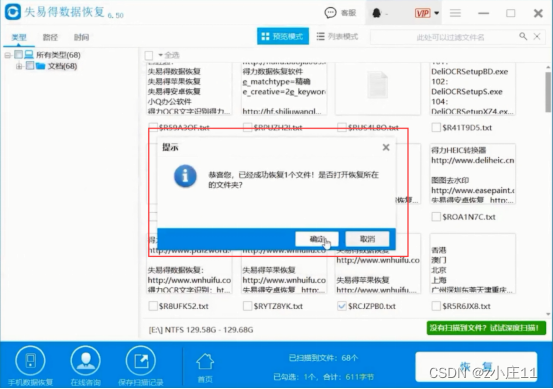553x389 pixels.
Task: Click the vertical scrollbar thumb
Action: tap(548, 92)
